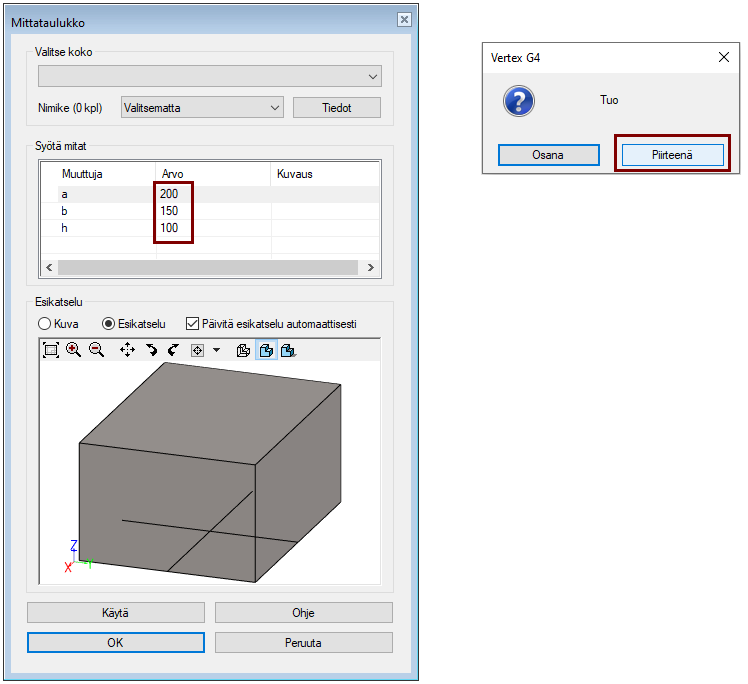Select the wireframe display mode icon
This screenshot has width=748, height=684.
[243, 350]
